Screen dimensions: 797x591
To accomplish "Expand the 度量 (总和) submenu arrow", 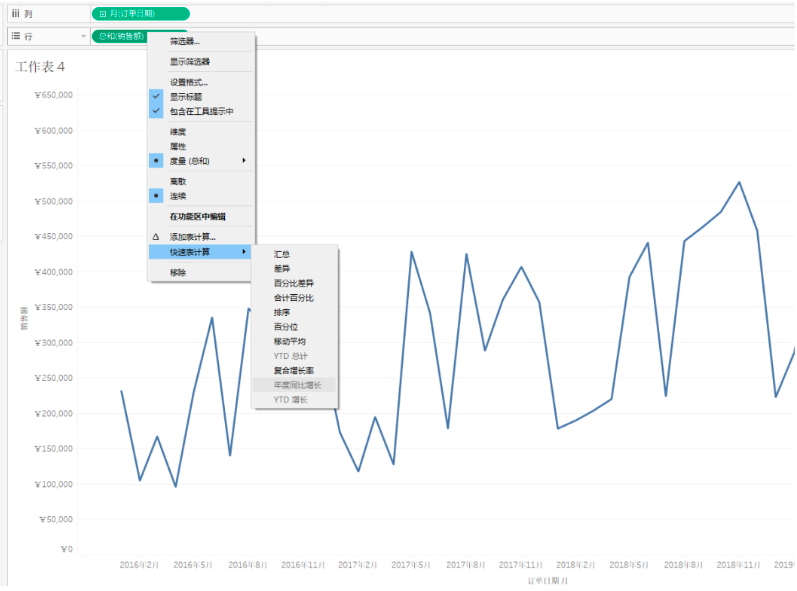I will (x=244, y=160).
